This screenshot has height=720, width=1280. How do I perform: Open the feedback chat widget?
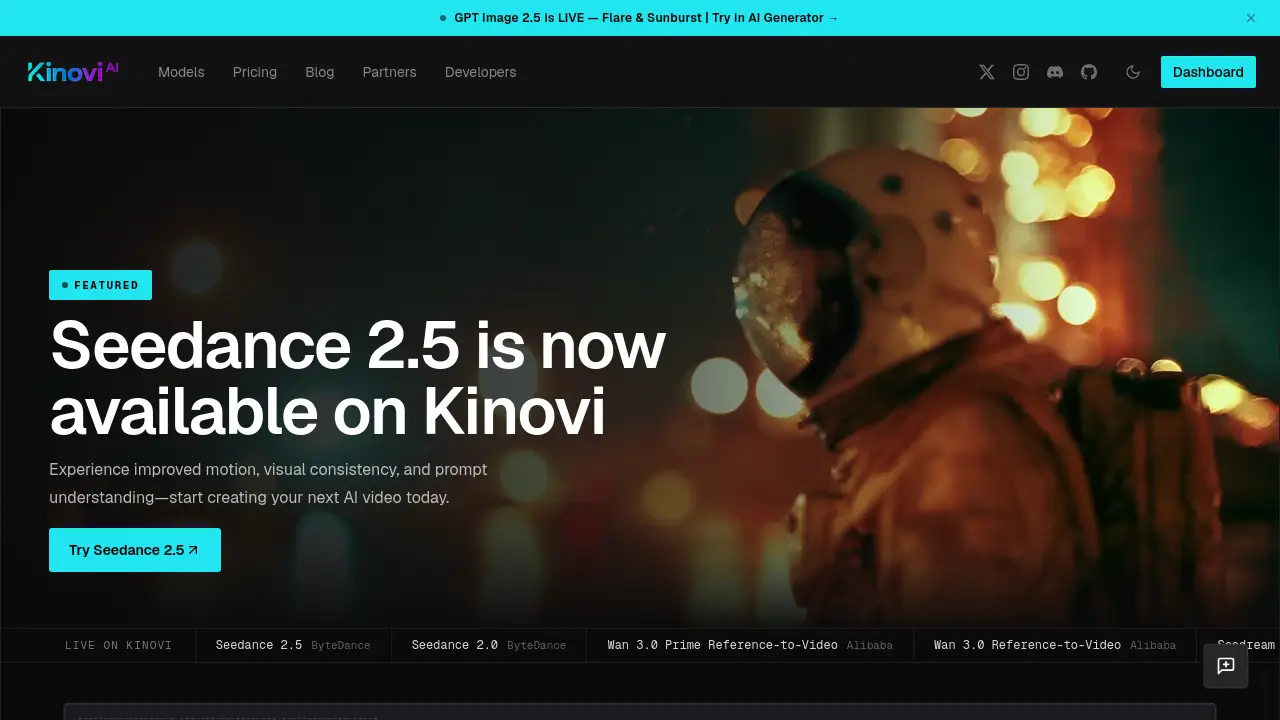point(1226,666)
